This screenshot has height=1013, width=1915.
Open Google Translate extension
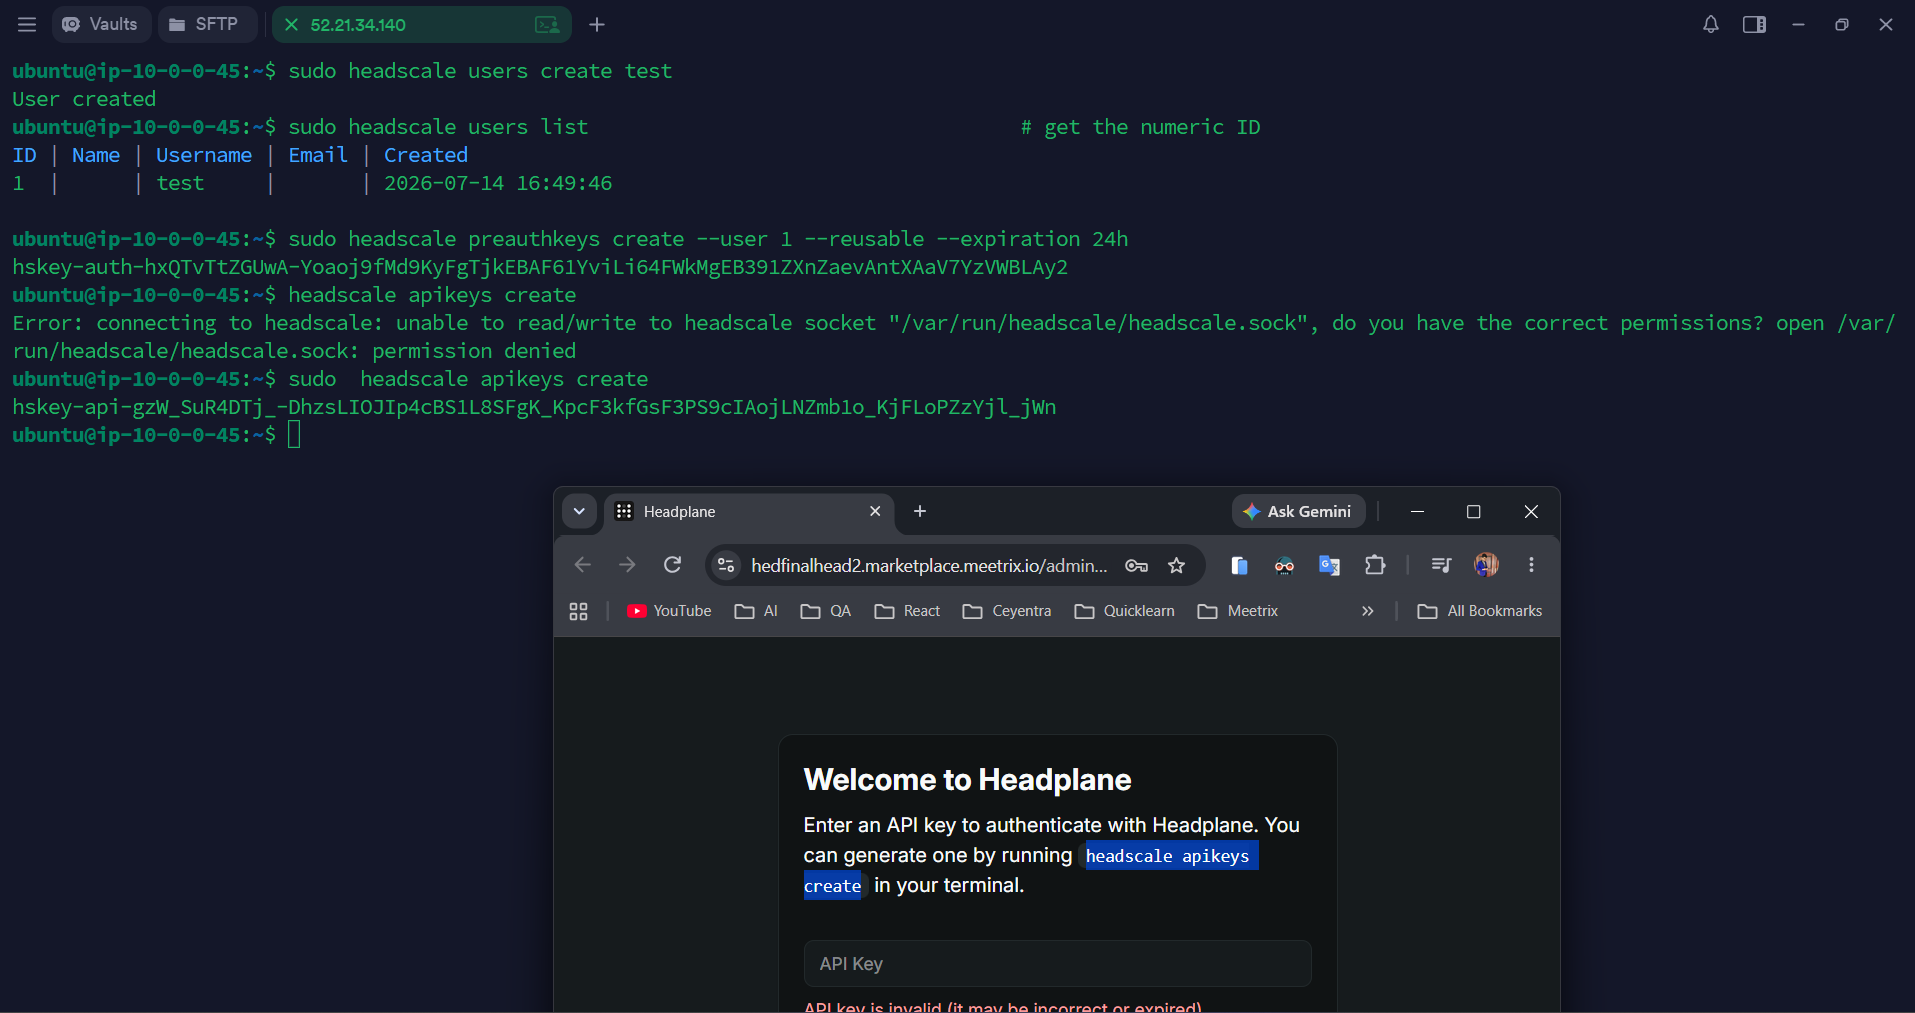pyautogui.click(x=1329, y=565)
